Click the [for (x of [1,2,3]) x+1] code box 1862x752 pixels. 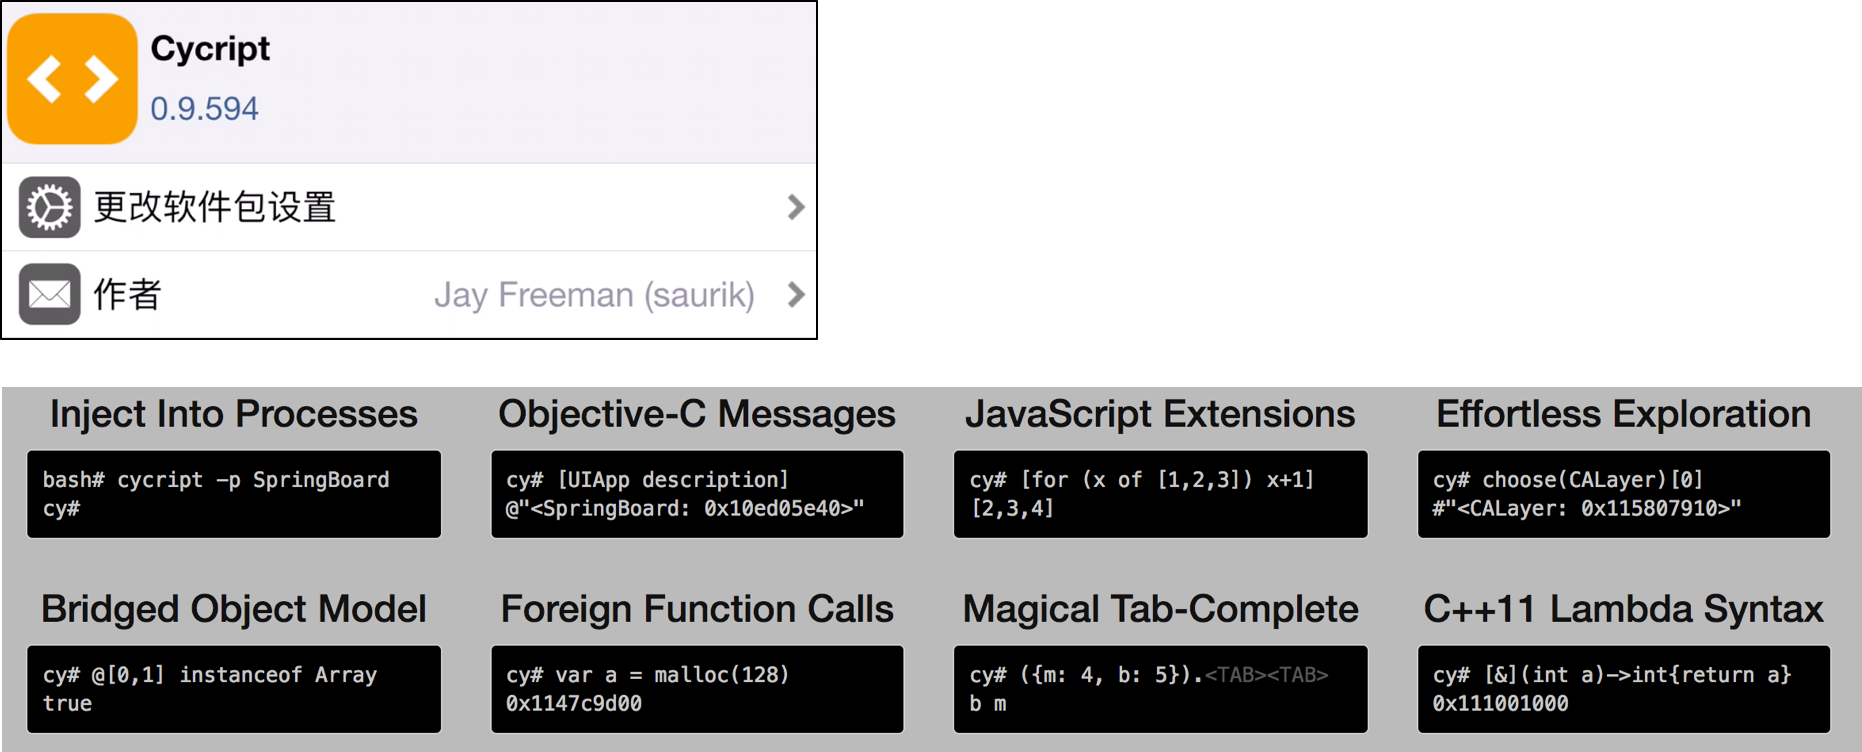[1160, 494]
